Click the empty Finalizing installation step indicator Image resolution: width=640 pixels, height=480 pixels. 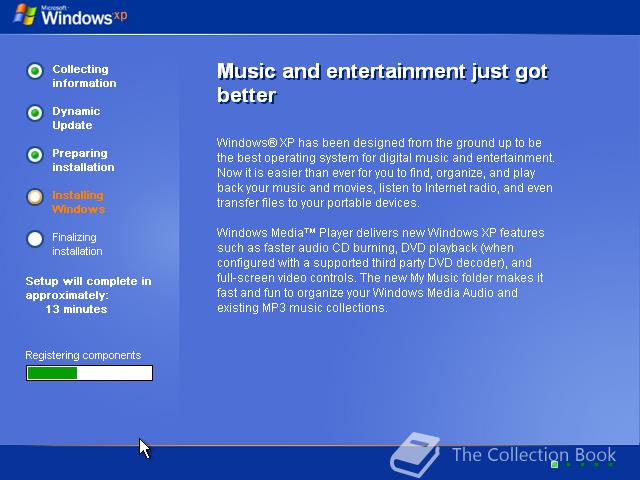tap(35, 239)
